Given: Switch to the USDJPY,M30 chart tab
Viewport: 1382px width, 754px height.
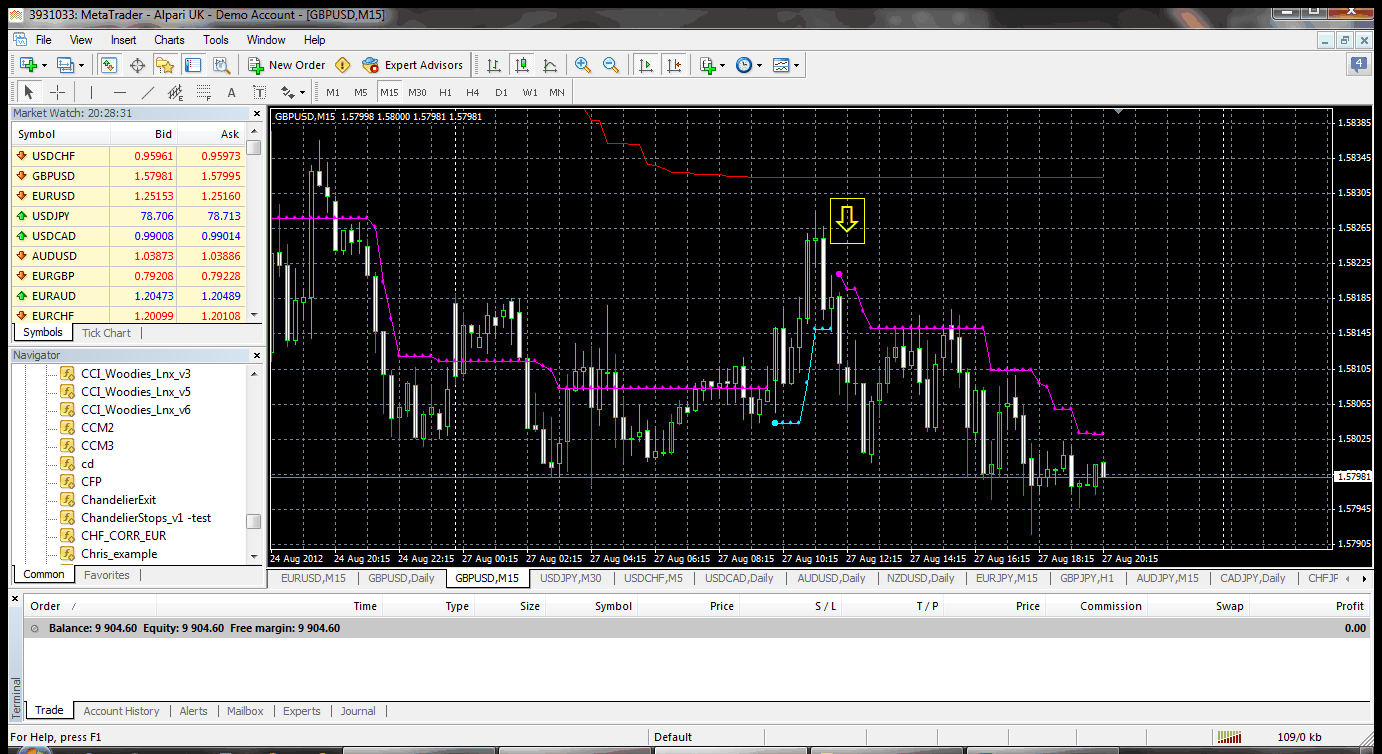Looking at the screenshot, I should pos(570,578).
